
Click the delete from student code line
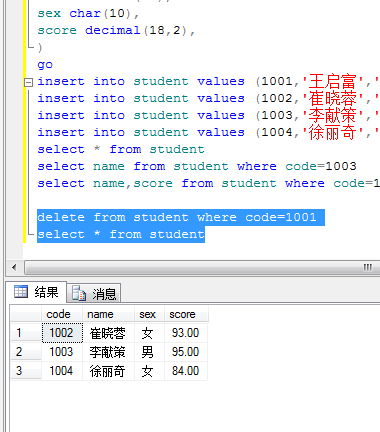coord(177,217)
